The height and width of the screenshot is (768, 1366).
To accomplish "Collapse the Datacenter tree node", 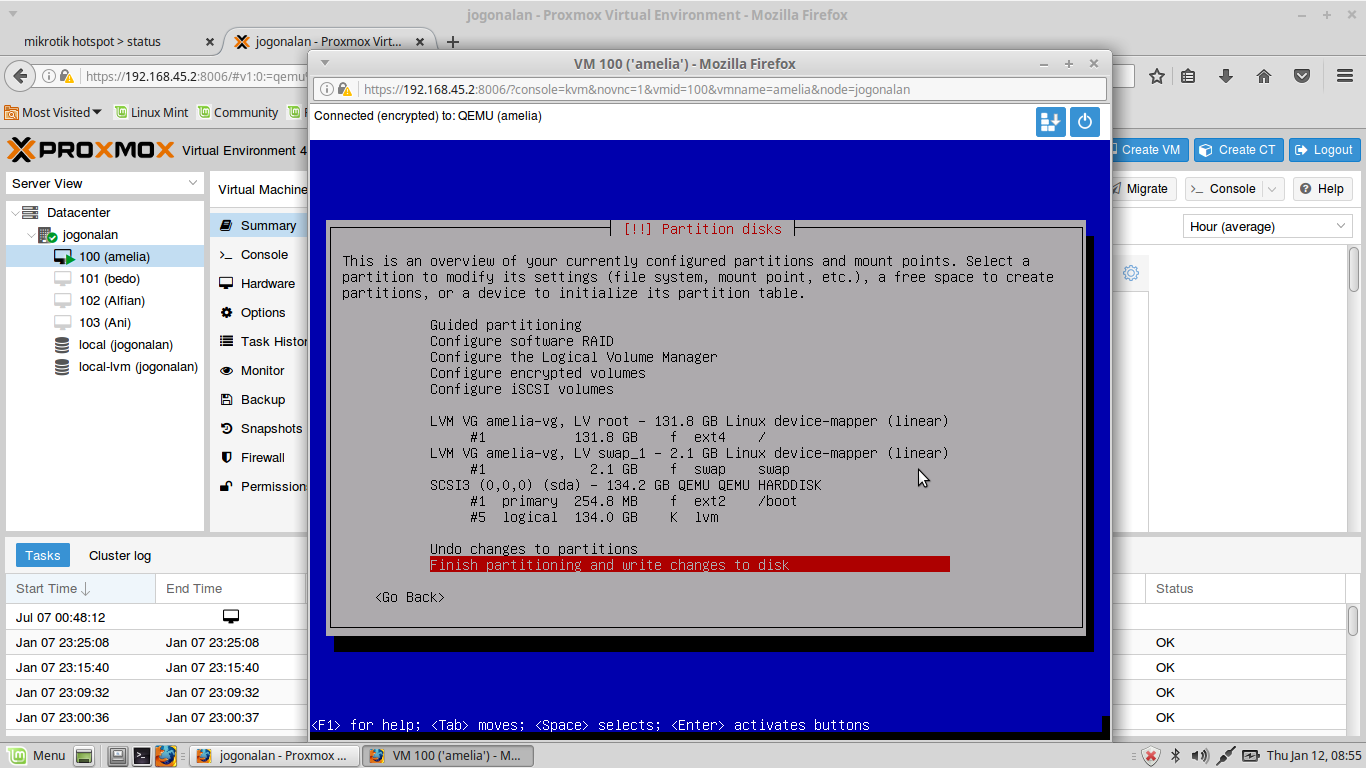I will (15, 213).
